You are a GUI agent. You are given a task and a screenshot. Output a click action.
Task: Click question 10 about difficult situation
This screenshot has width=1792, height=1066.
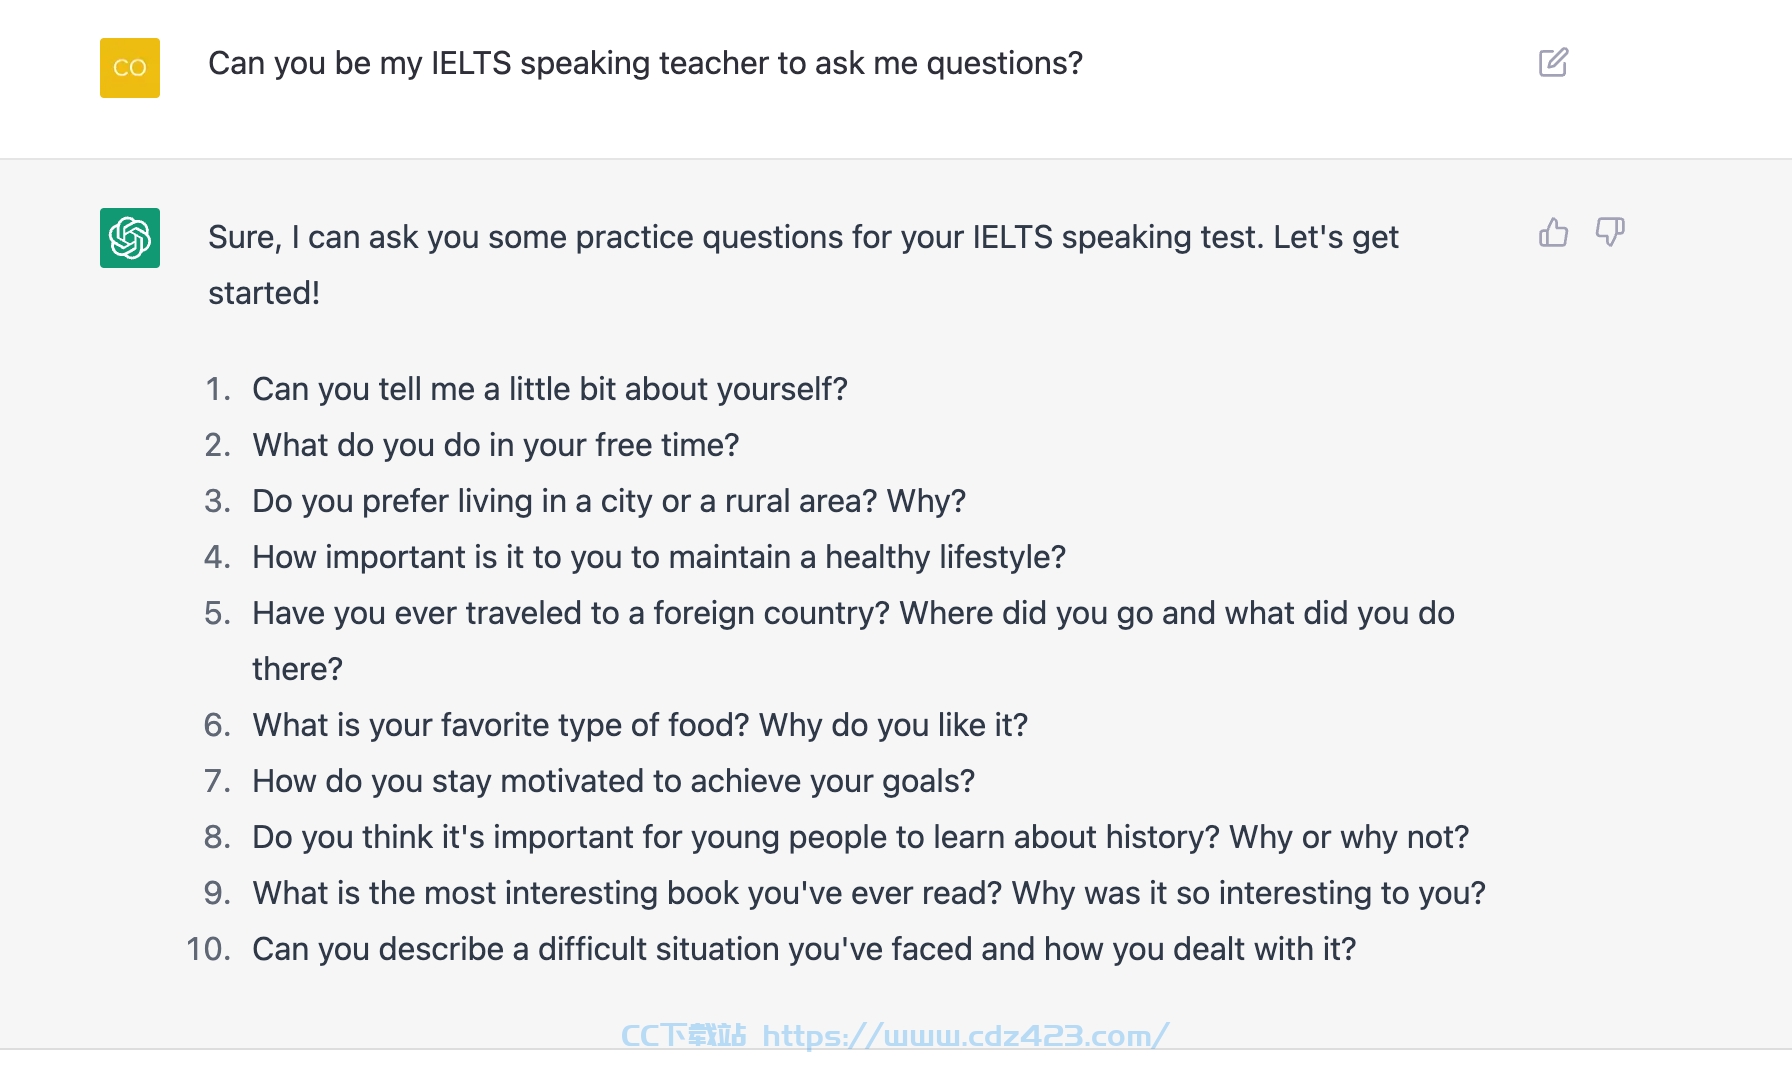(804, 949)
